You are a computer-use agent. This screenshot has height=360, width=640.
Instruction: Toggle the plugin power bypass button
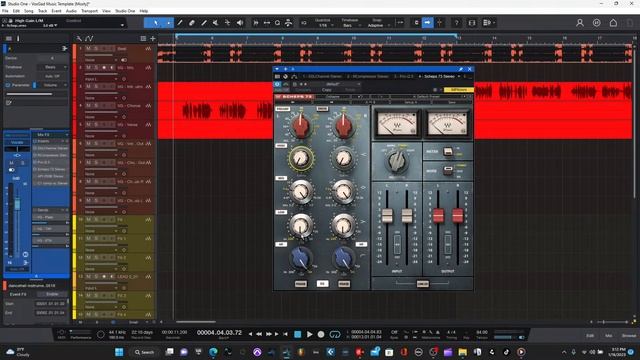[277, 84]
